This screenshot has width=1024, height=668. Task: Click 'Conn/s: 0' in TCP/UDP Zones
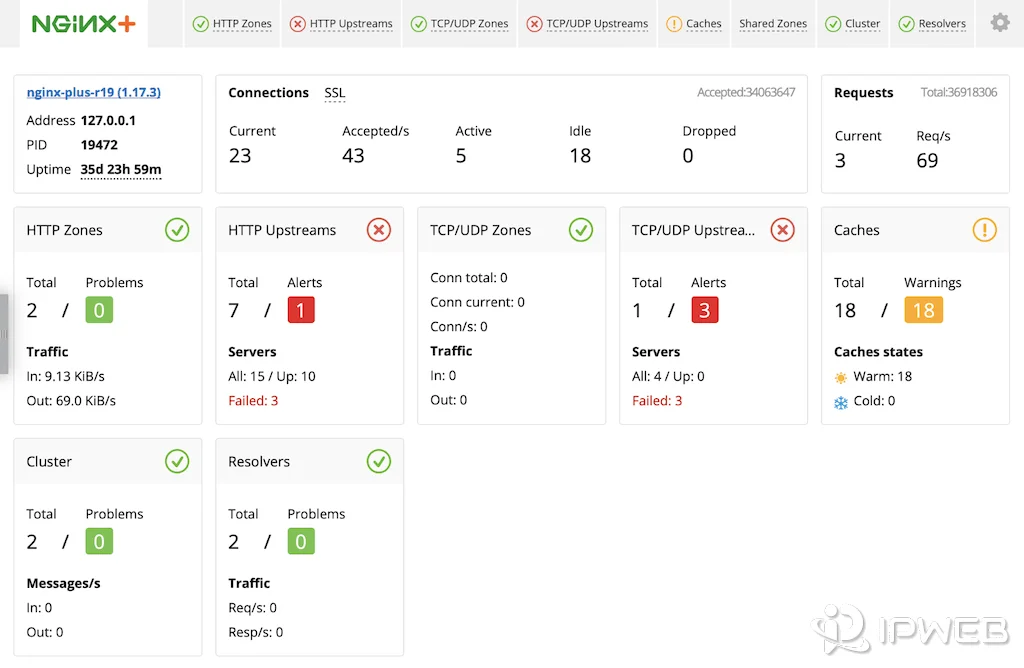(x=458, y=326)
